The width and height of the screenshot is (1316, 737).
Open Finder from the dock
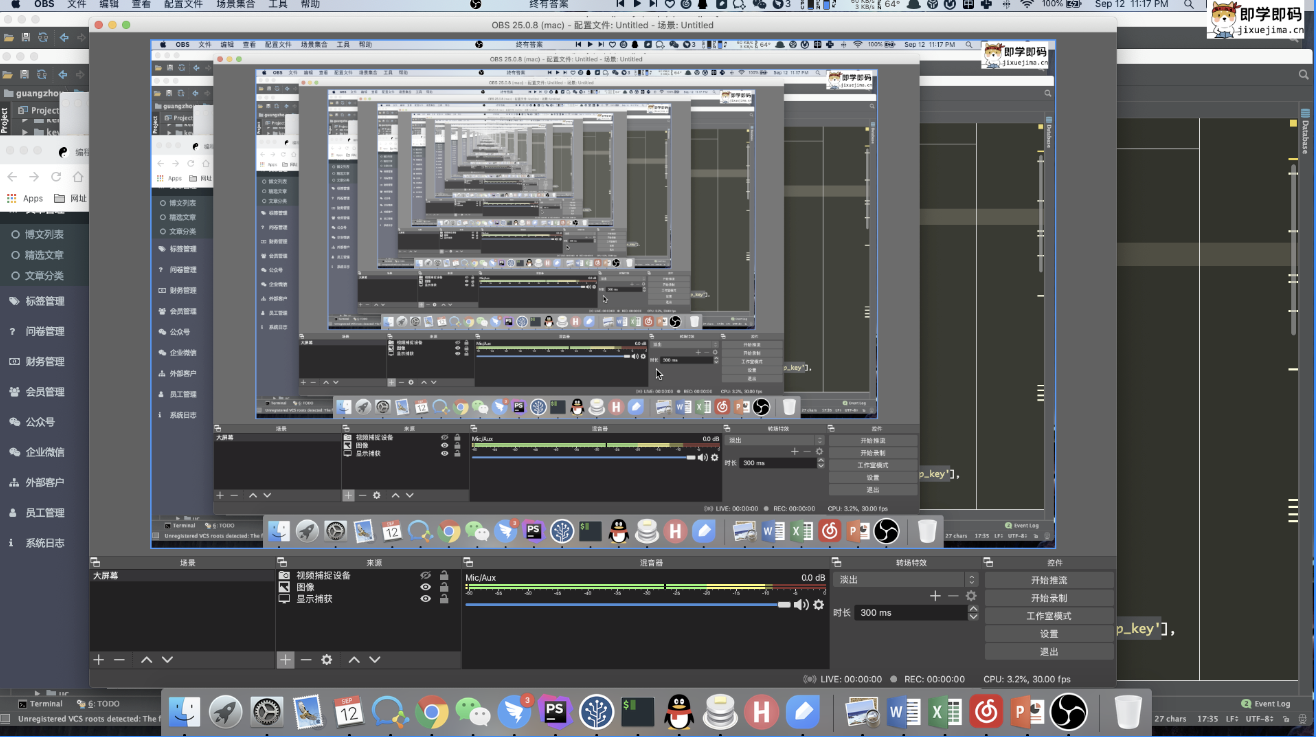point(184,712)
